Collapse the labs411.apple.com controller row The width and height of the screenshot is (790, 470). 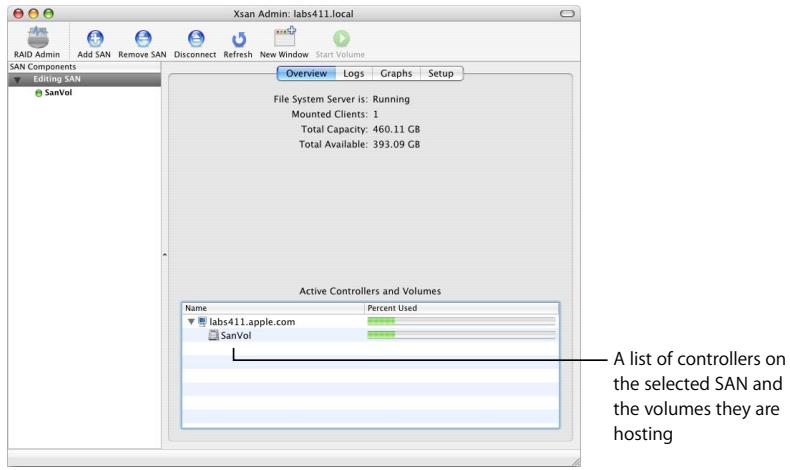click(x=191, y=321)
